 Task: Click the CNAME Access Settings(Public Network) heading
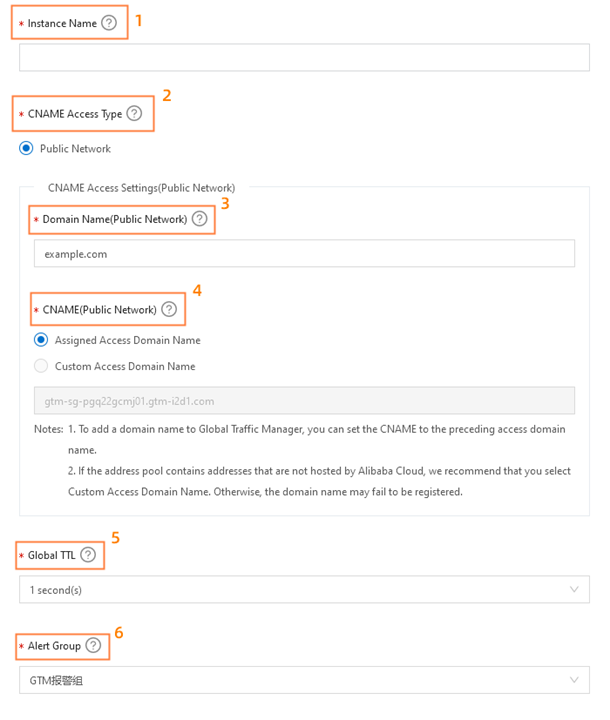coord(141,187)
